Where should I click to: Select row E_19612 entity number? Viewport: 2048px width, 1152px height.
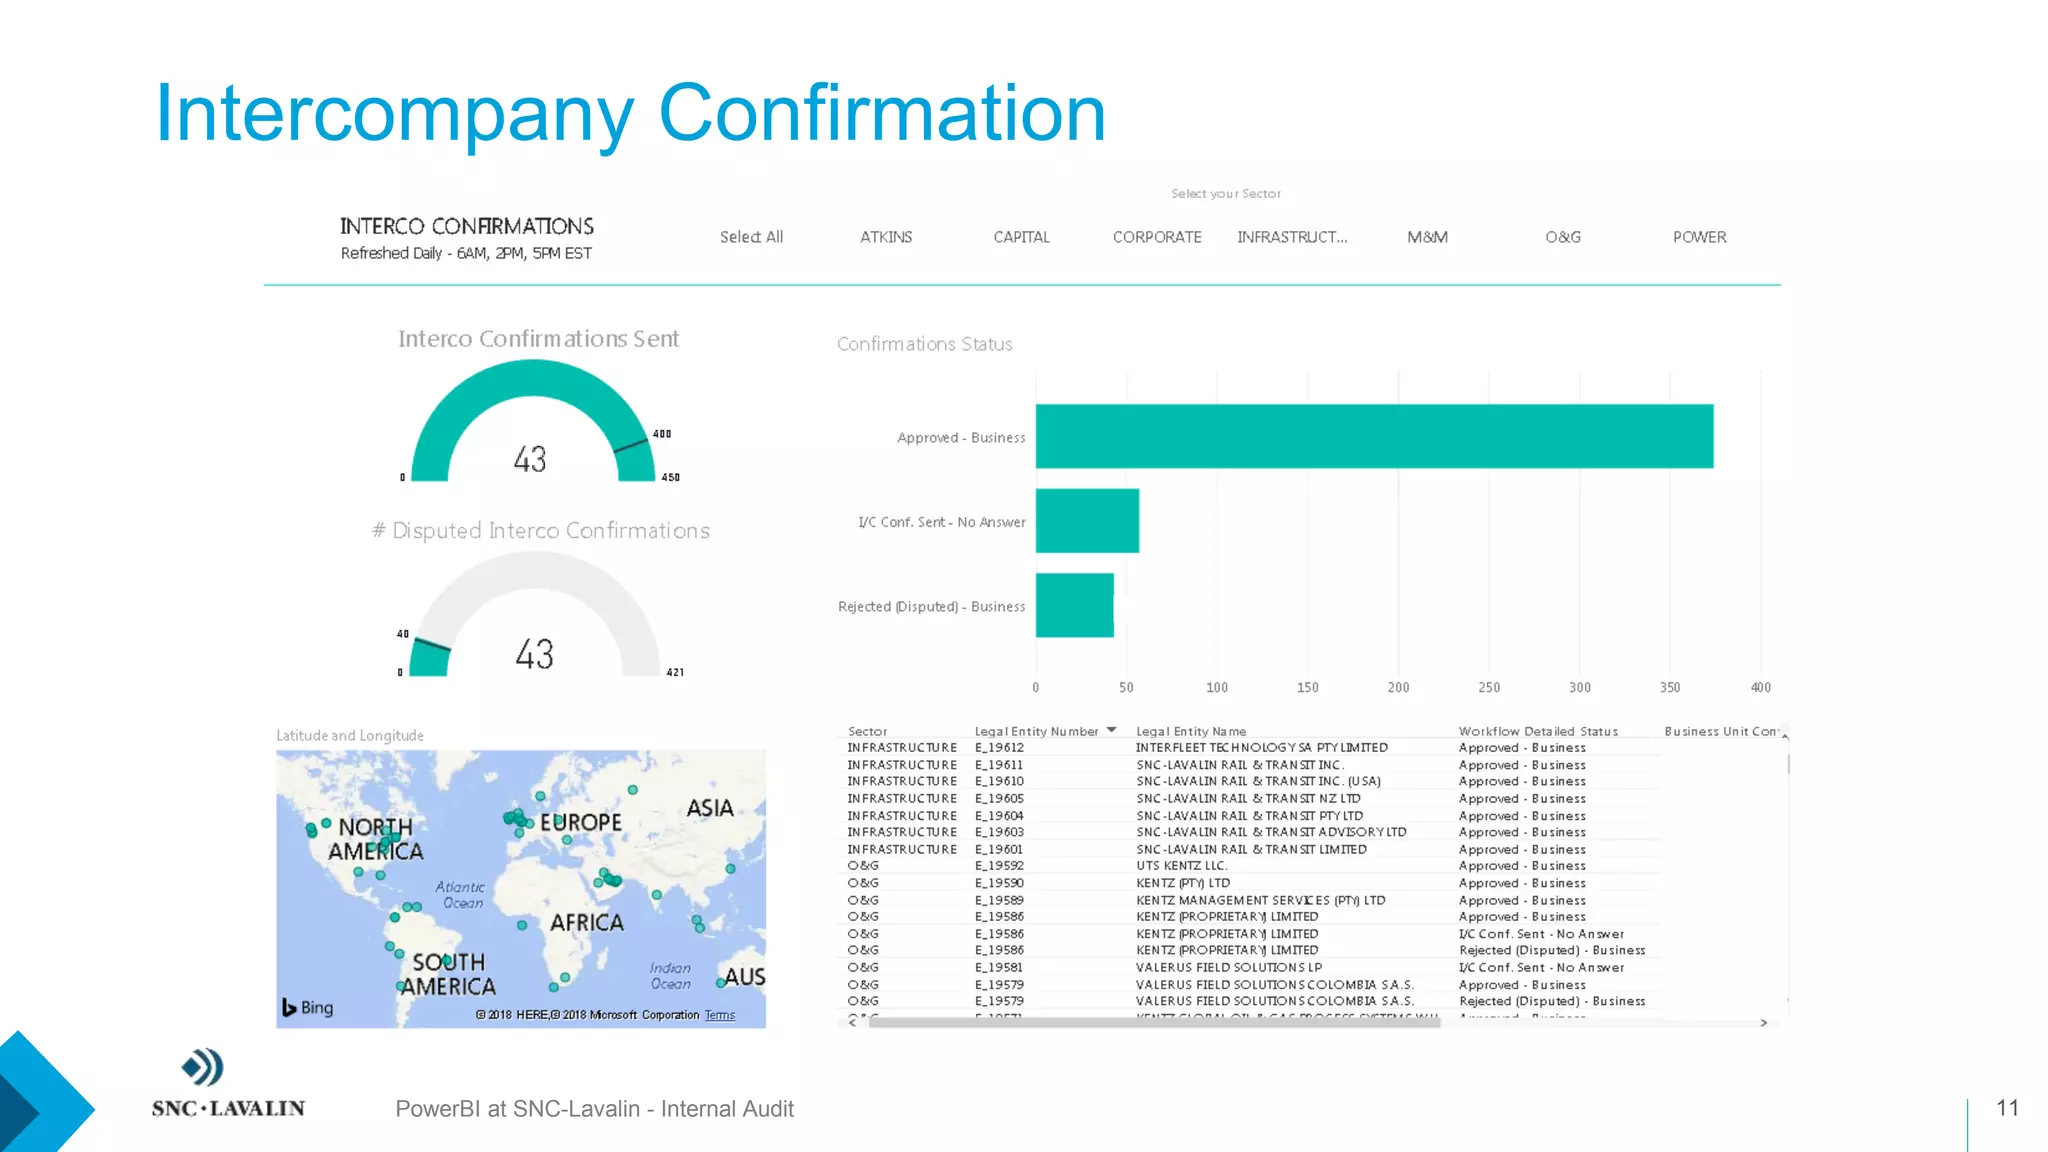(x=999, y=748)
